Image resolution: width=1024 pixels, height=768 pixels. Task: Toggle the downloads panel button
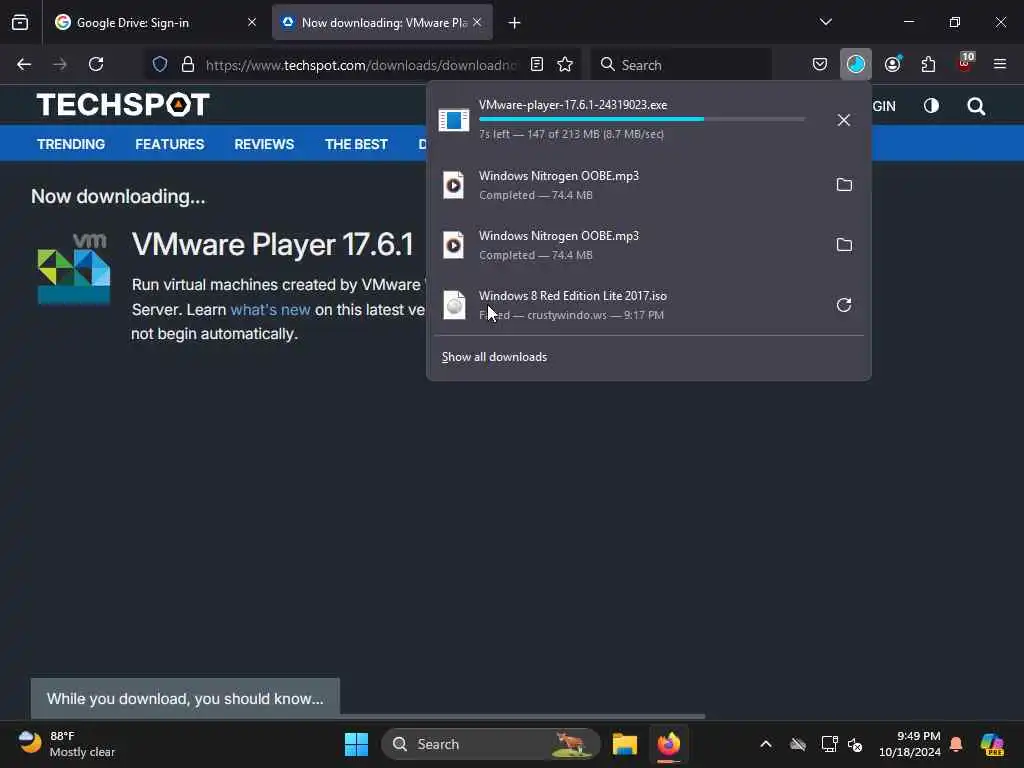856,64
